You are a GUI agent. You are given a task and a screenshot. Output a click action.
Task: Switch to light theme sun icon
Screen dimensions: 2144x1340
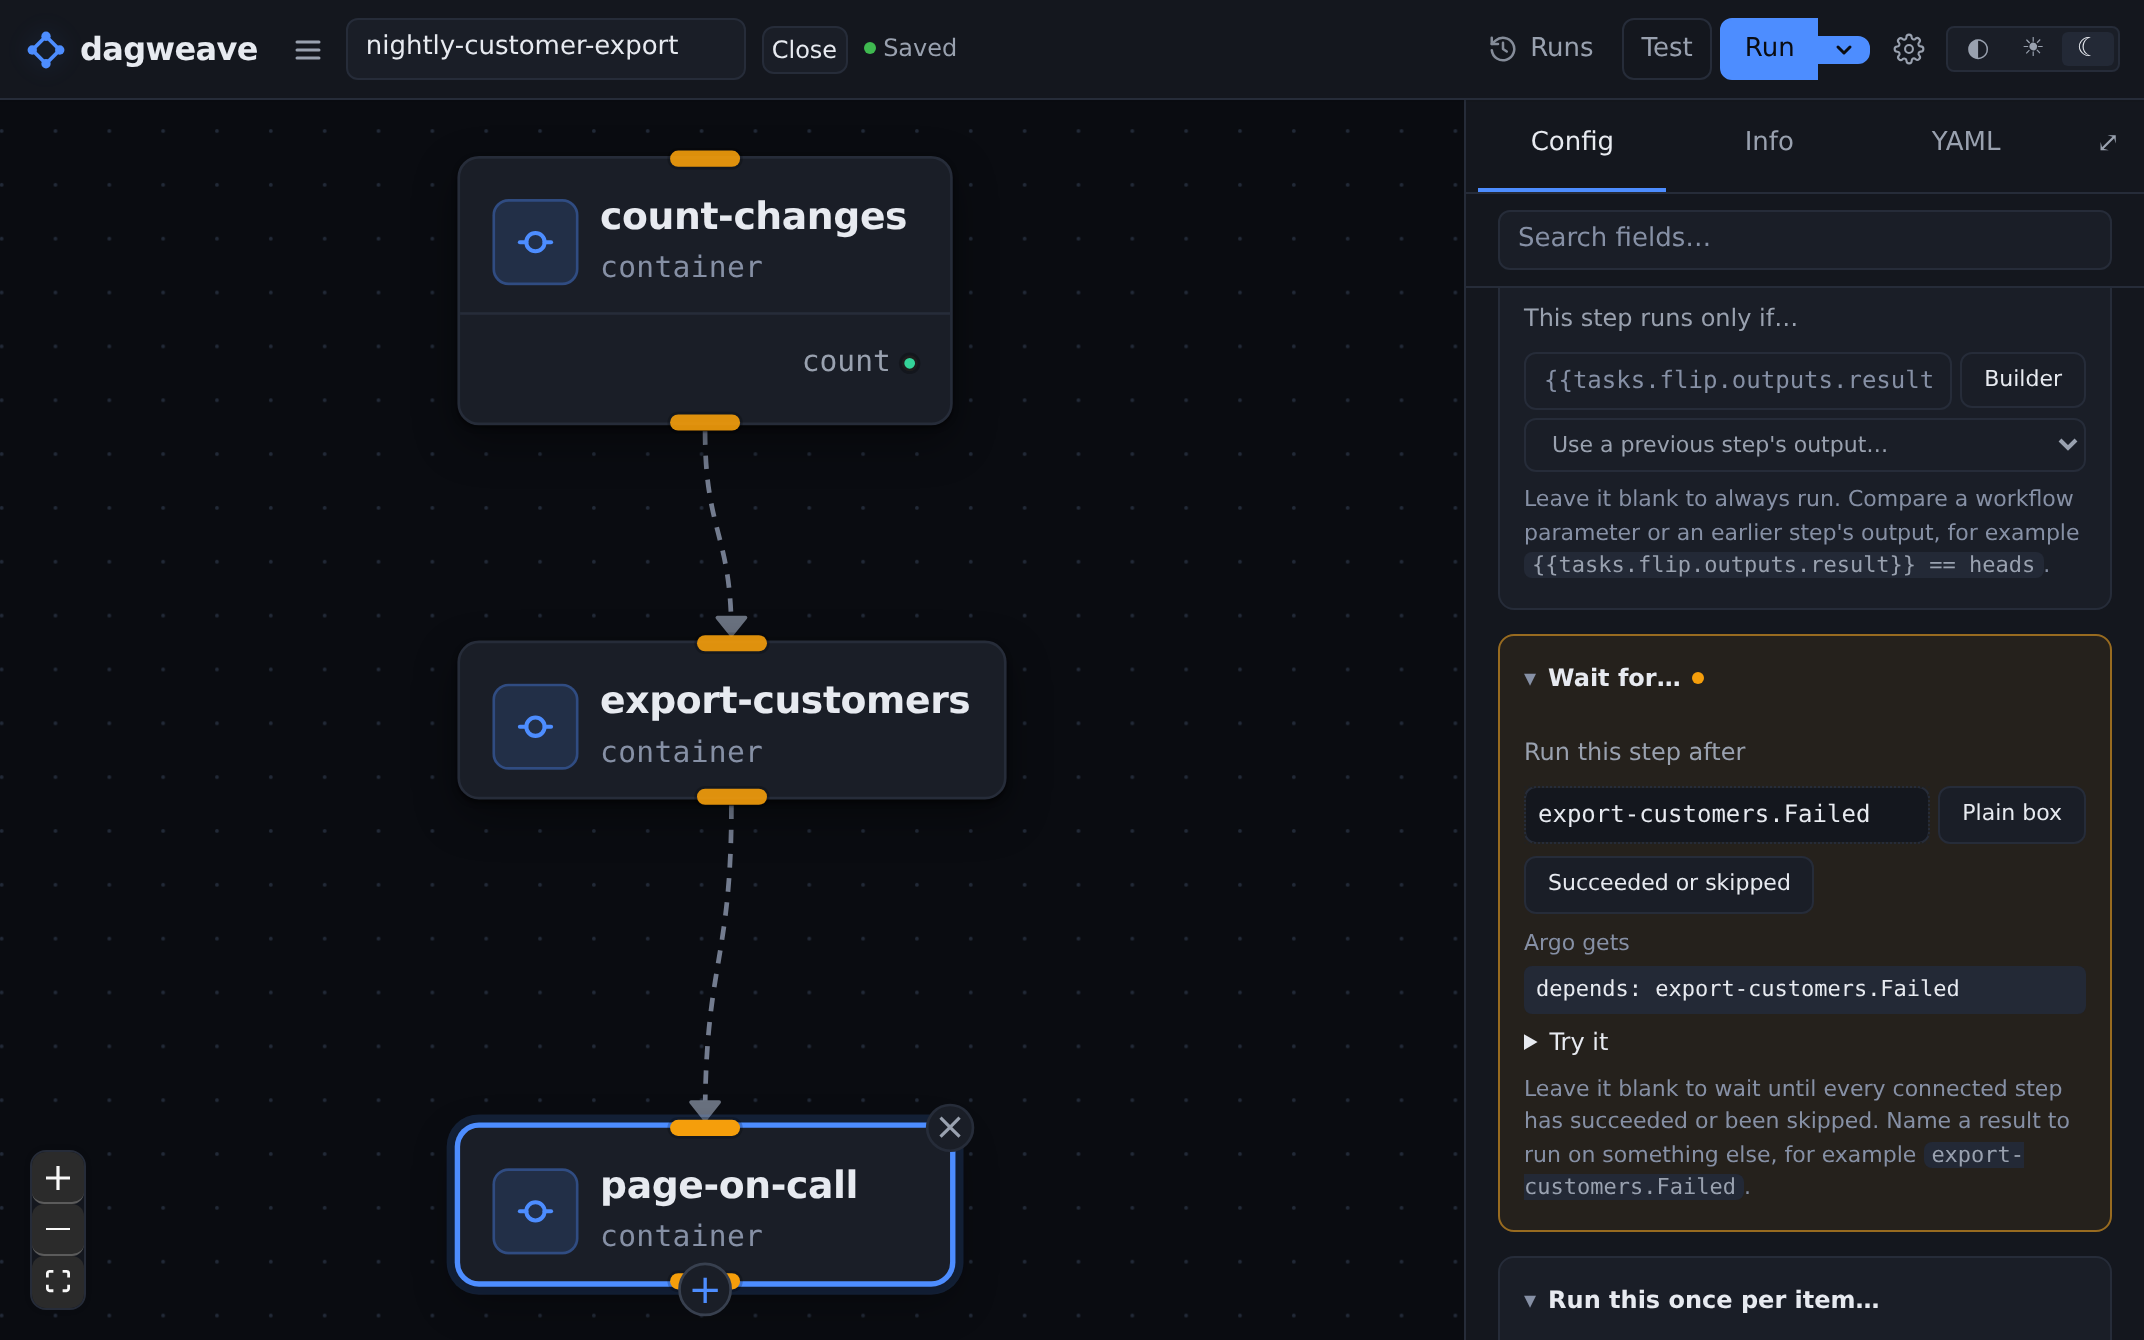(x=2032, y=48)
